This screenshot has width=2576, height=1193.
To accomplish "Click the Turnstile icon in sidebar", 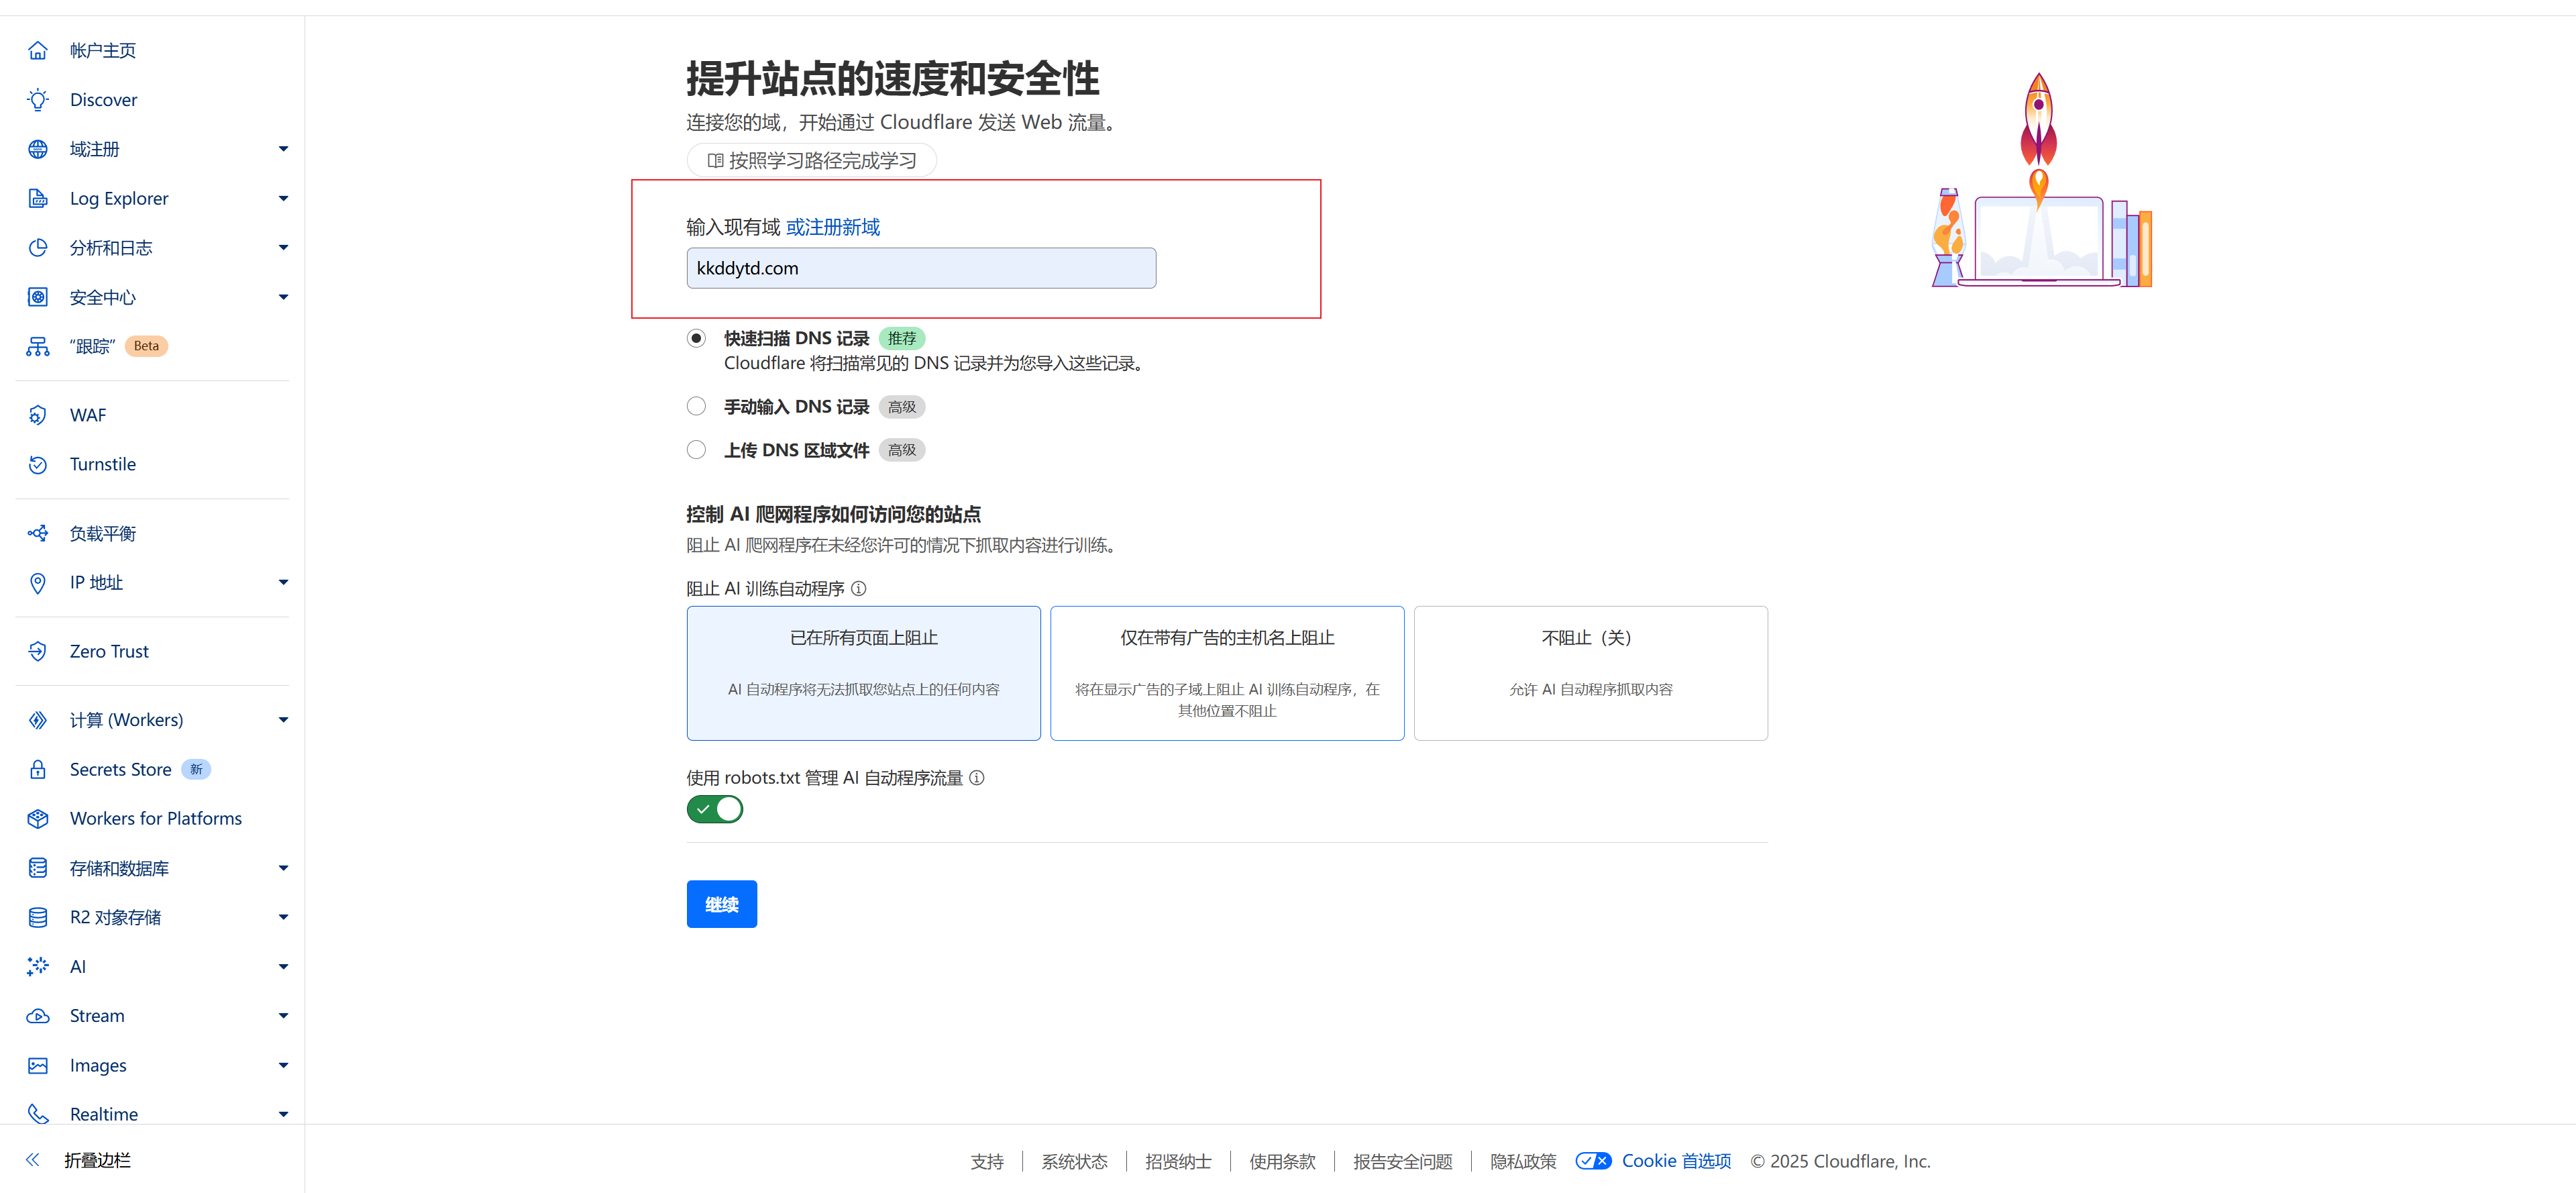I will (38, 464).
